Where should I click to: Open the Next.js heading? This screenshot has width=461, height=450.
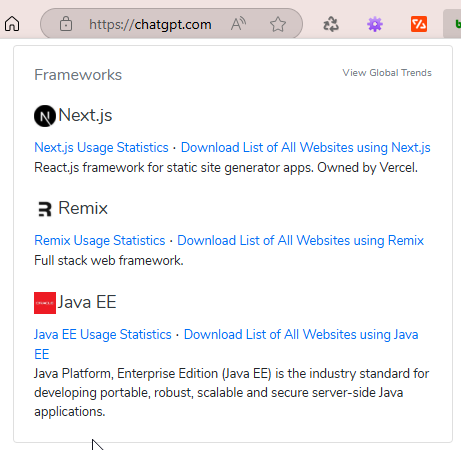(x=85, y=115)
